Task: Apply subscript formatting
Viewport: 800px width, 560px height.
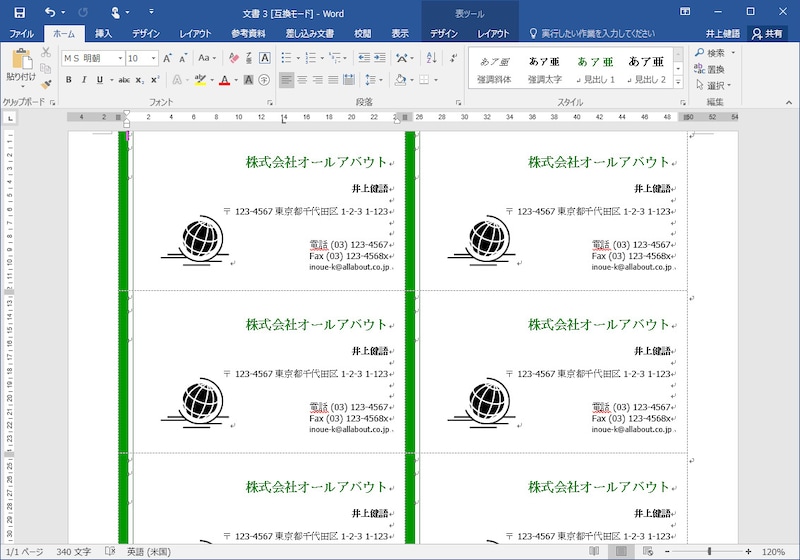Action: coord(140,80)
